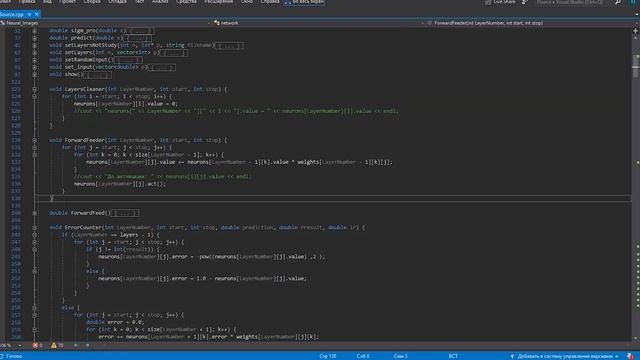Click the collapsed [...] box after show()
Viewport: 640px width, 360px height.
click(x=97, y=75)
